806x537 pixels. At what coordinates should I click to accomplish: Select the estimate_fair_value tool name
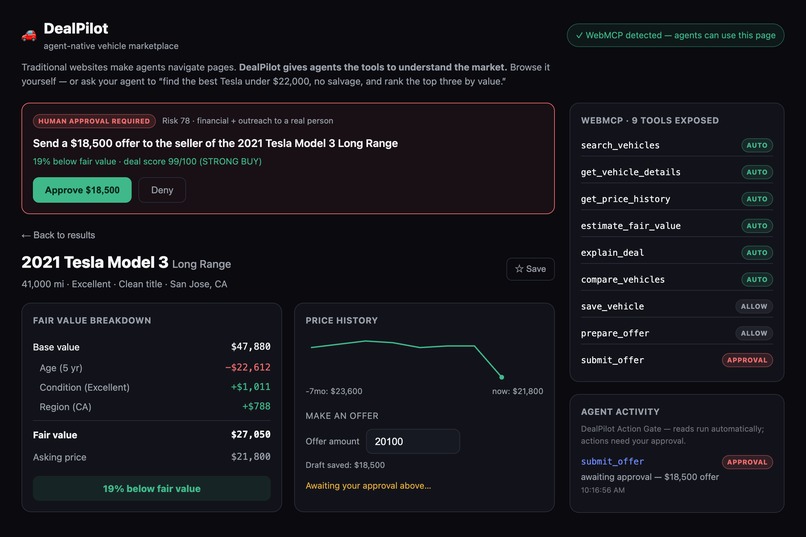point(631,226)
